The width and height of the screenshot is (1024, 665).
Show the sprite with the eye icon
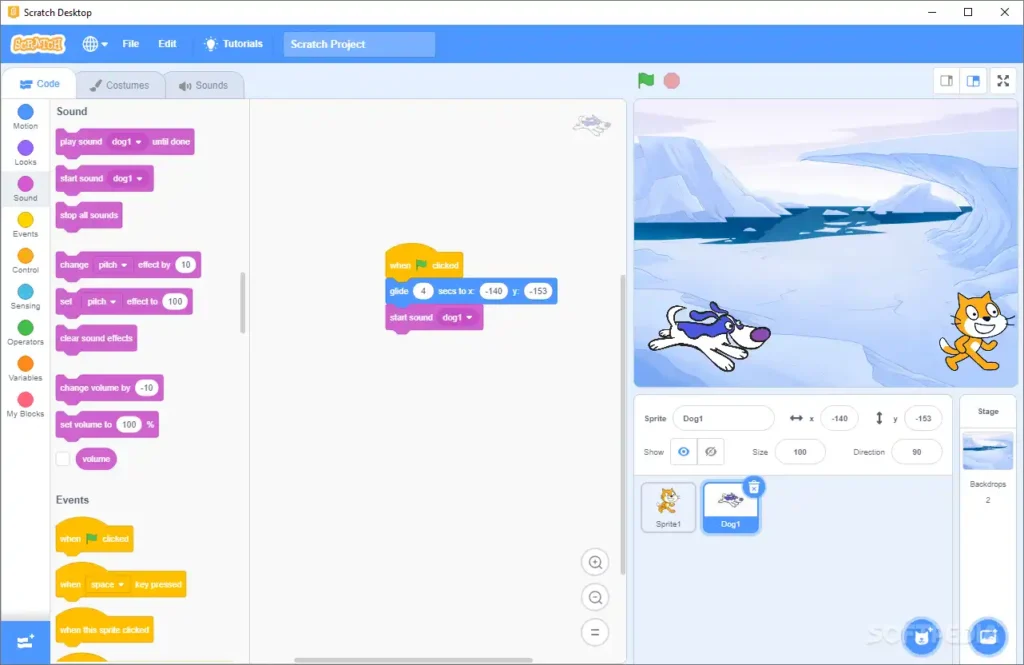click(x=684, y=451)
